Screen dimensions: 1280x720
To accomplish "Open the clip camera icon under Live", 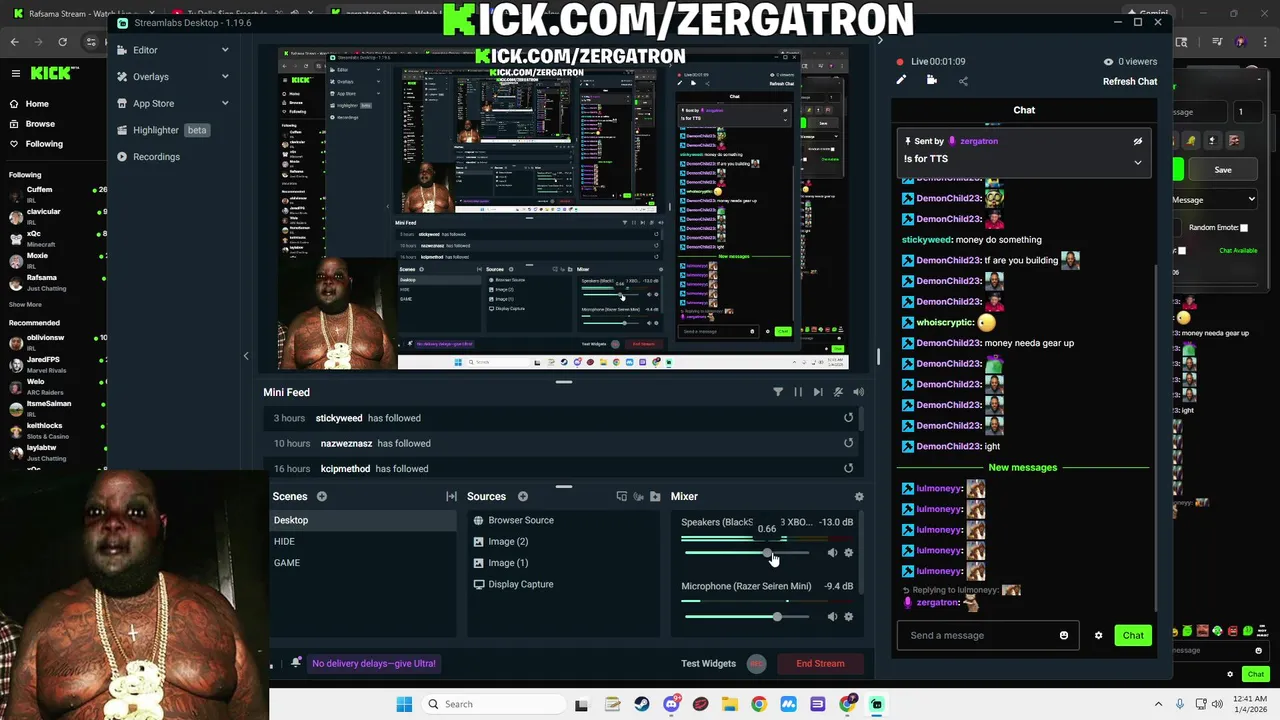I will coord(932,80).
